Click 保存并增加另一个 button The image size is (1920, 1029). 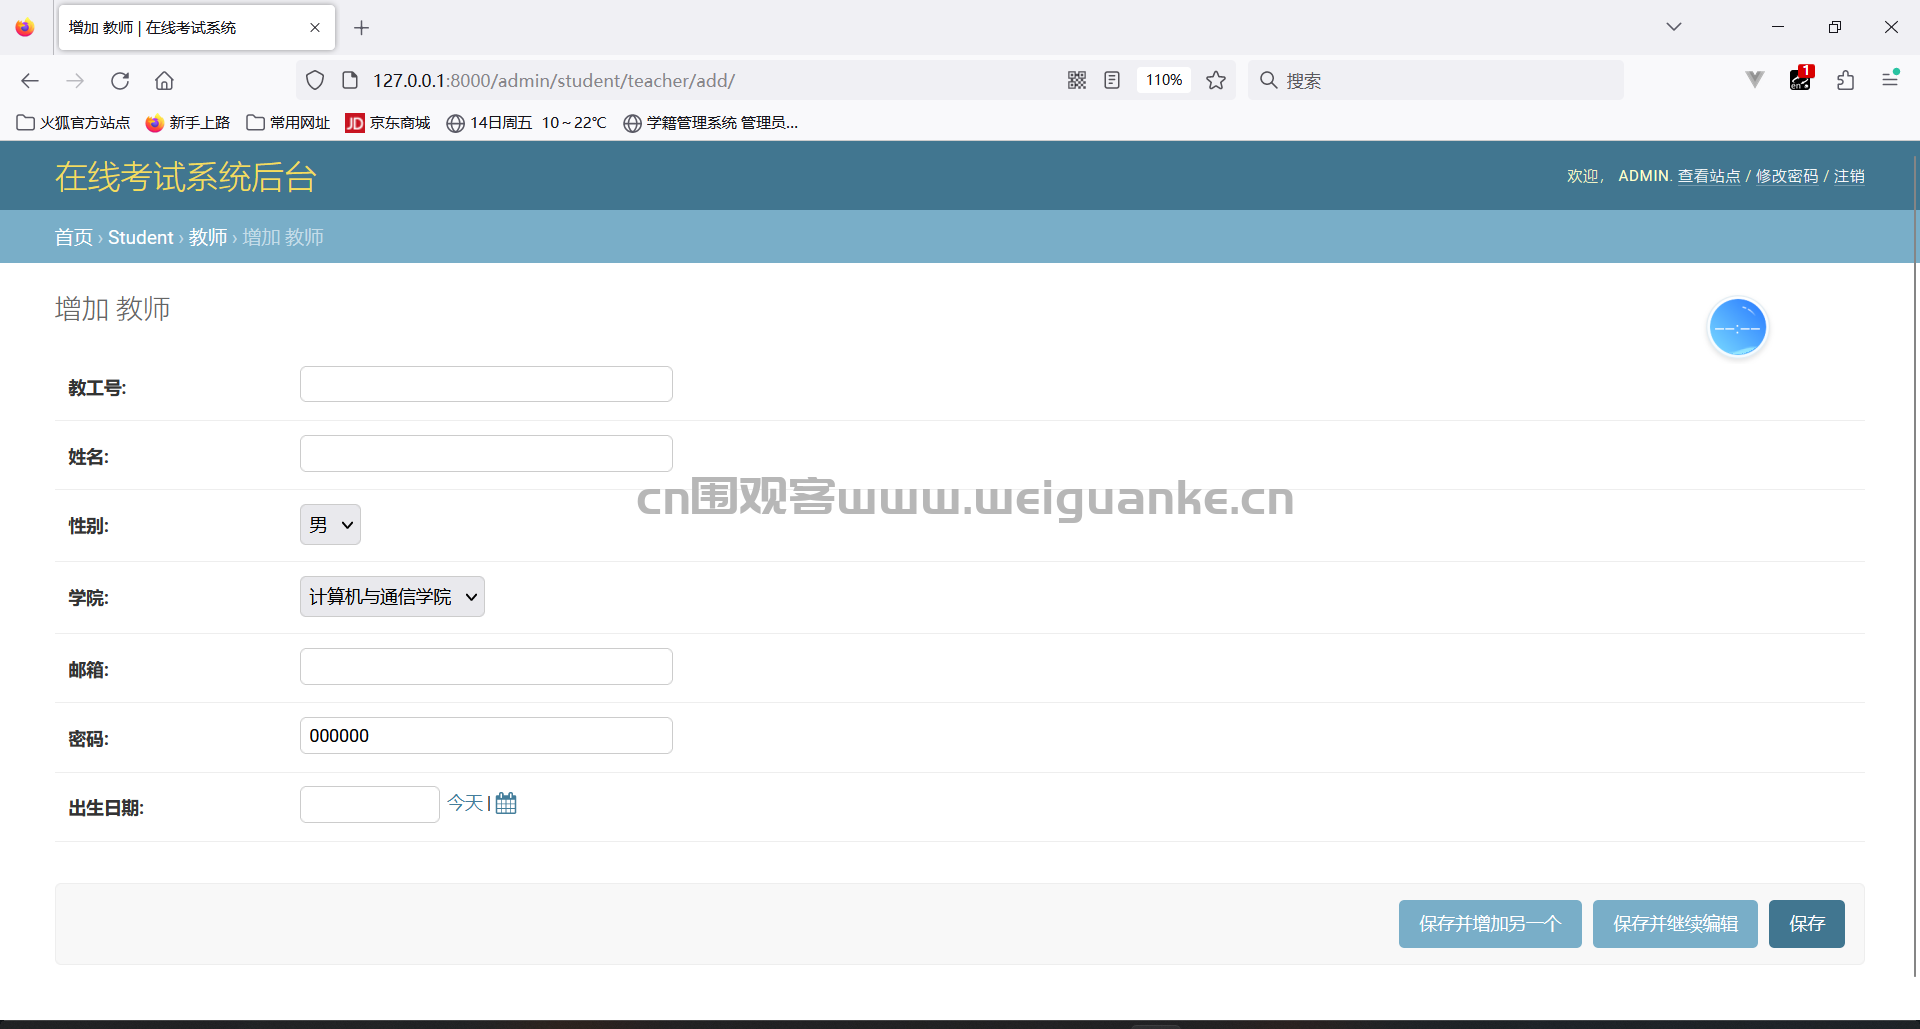click(1490, 924)
